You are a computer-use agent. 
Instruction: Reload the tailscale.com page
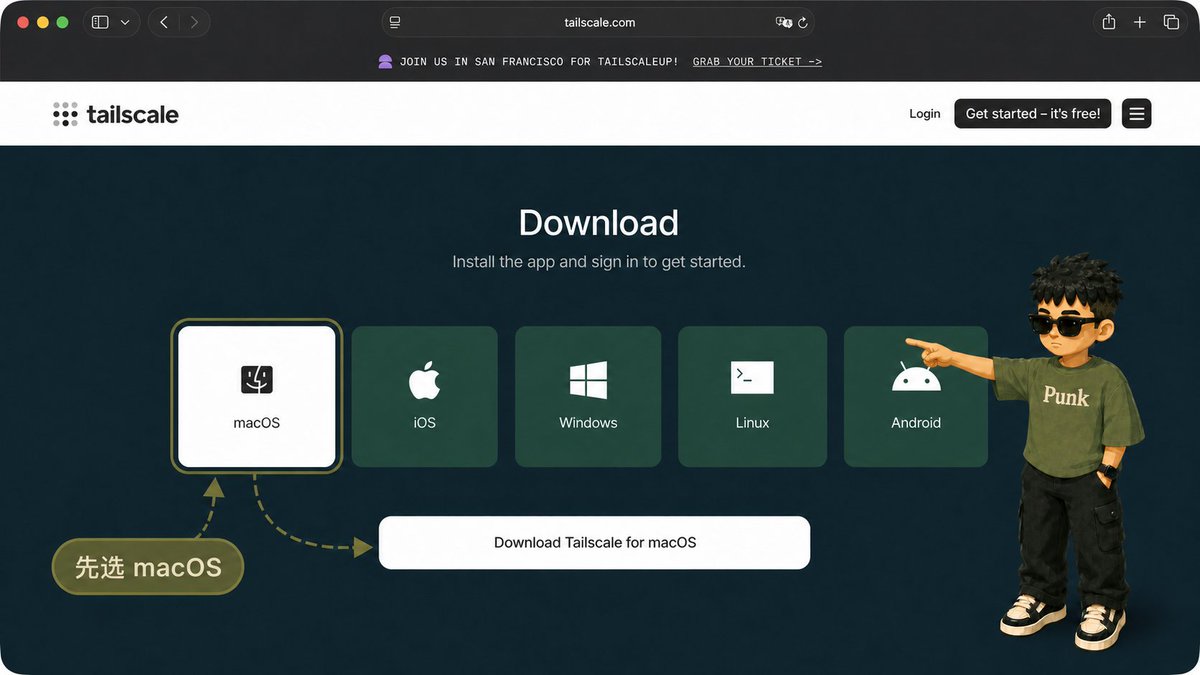(803, 22)
